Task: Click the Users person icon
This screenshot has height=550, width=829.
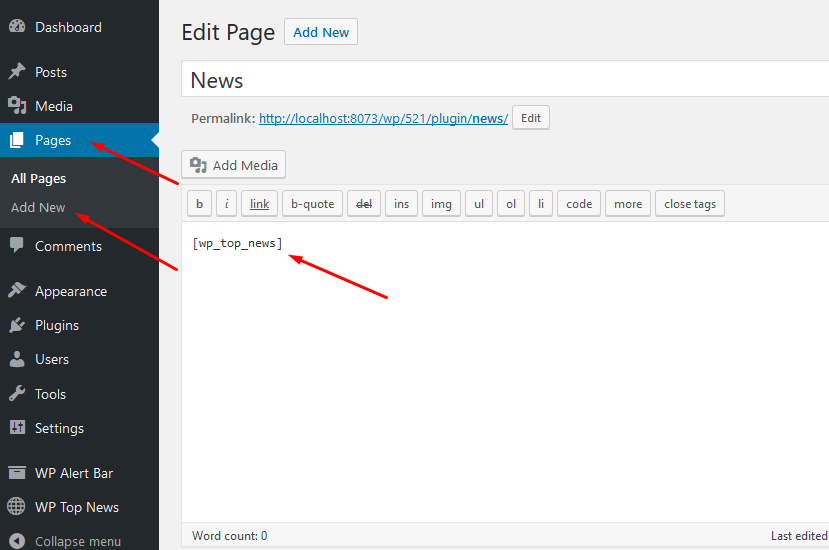Action: (x=17, y=359)
